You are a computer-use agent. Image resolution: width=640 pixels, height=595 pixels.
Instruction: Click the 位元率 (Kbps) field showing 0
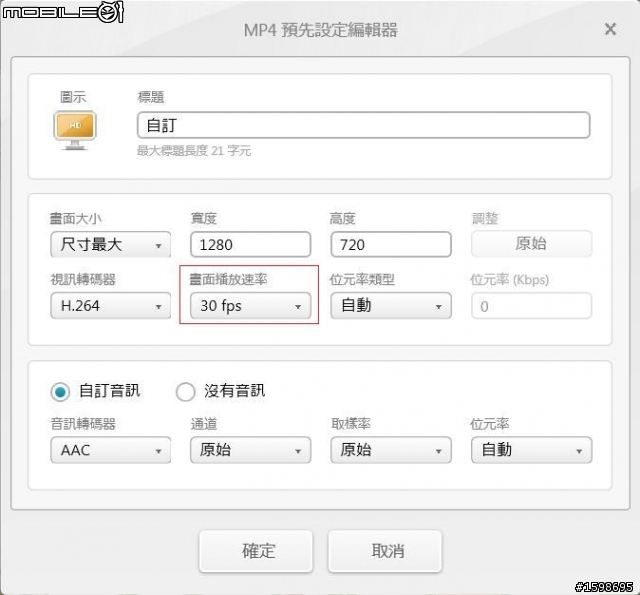[531, 306]
